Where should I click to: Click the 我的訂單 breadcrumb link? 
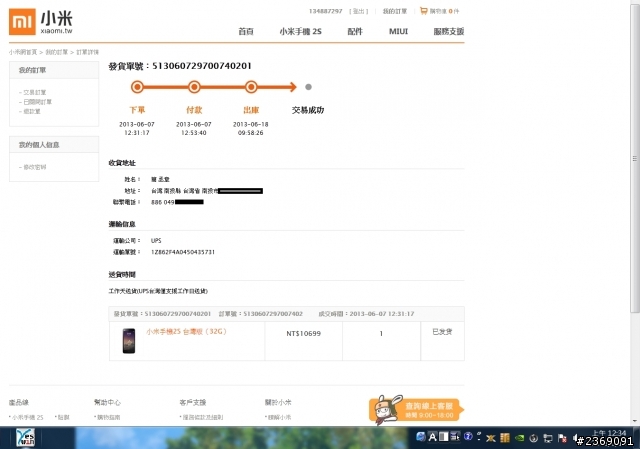(57, 52)
